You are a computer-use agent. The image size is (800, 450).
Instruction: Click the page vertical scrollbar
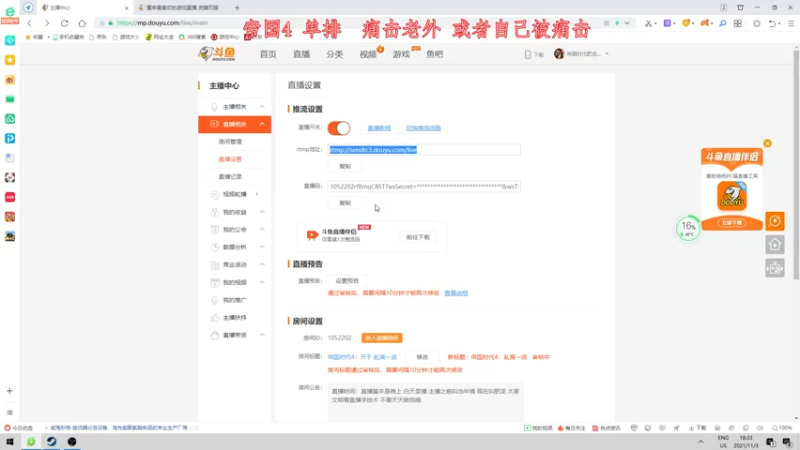(x=796, y=163)
